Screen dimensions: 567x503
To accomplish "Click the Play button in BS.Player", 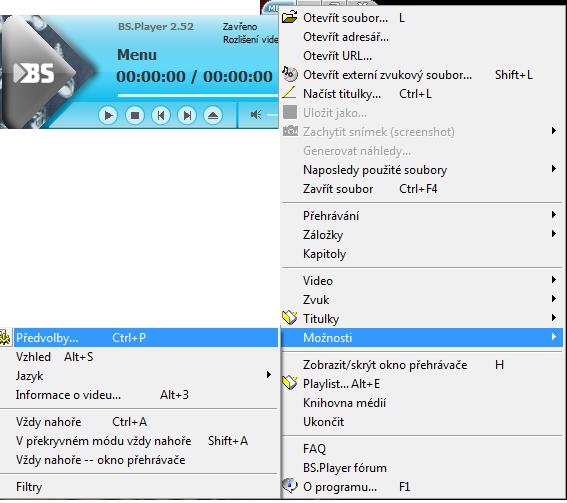I will click(x=108, y=115).
